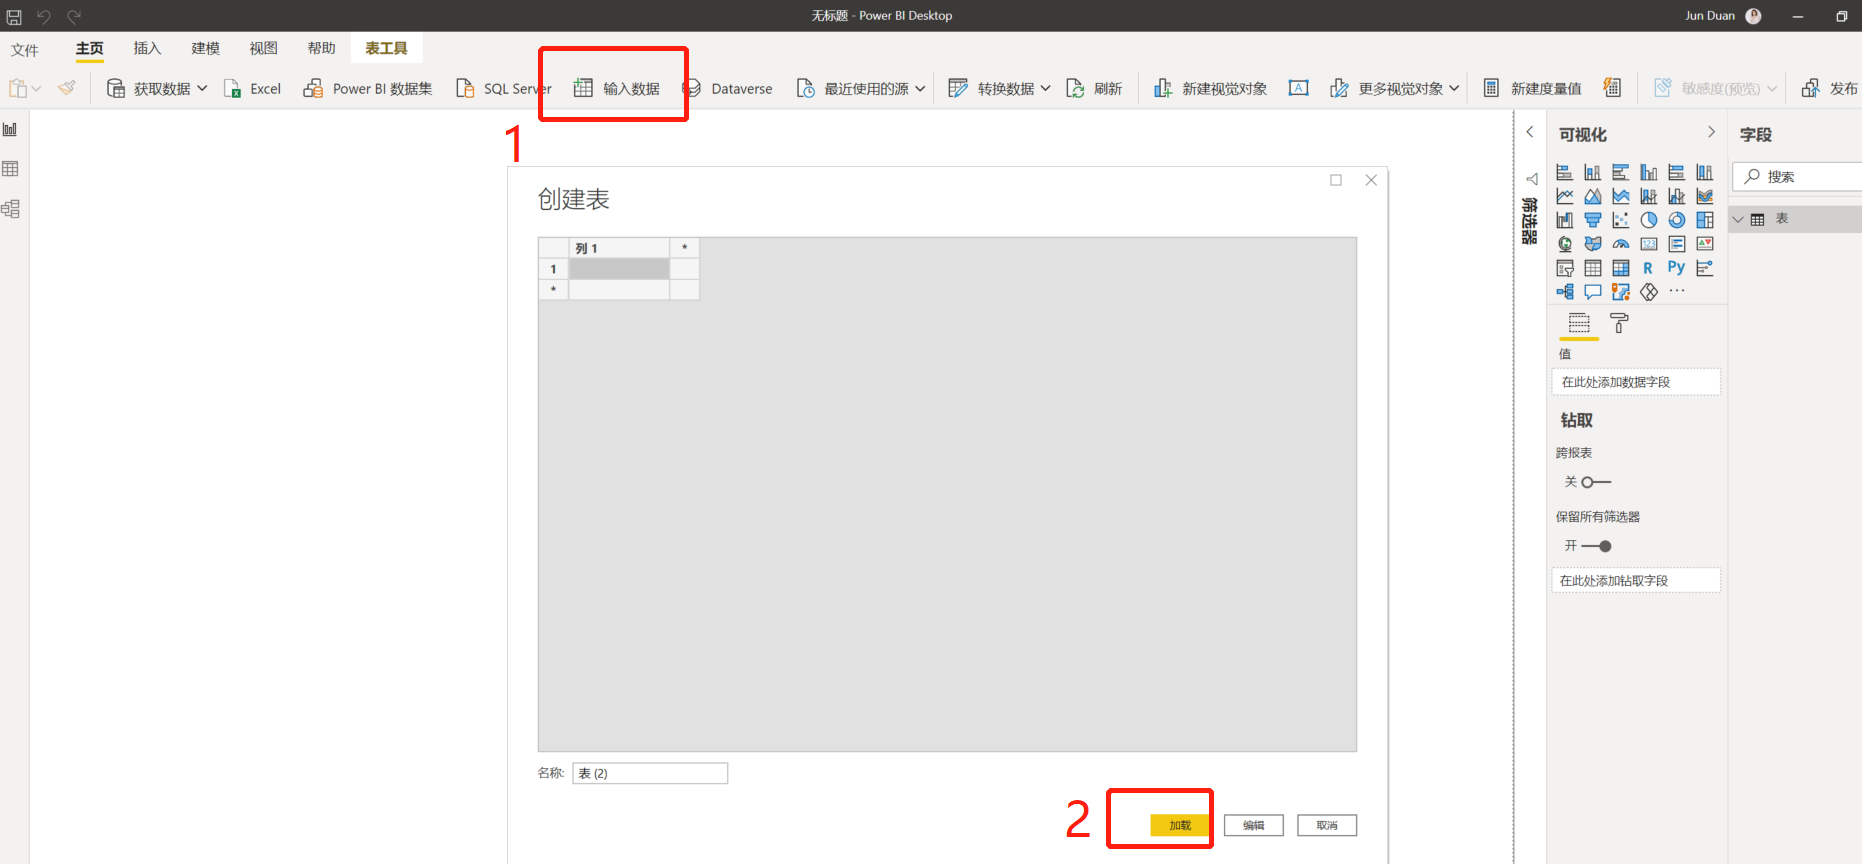Image resolution: width=1862 pixels, height=864 pixels.
Task: Switch to the 建模 ribbon tab
Action: (205, 48)
